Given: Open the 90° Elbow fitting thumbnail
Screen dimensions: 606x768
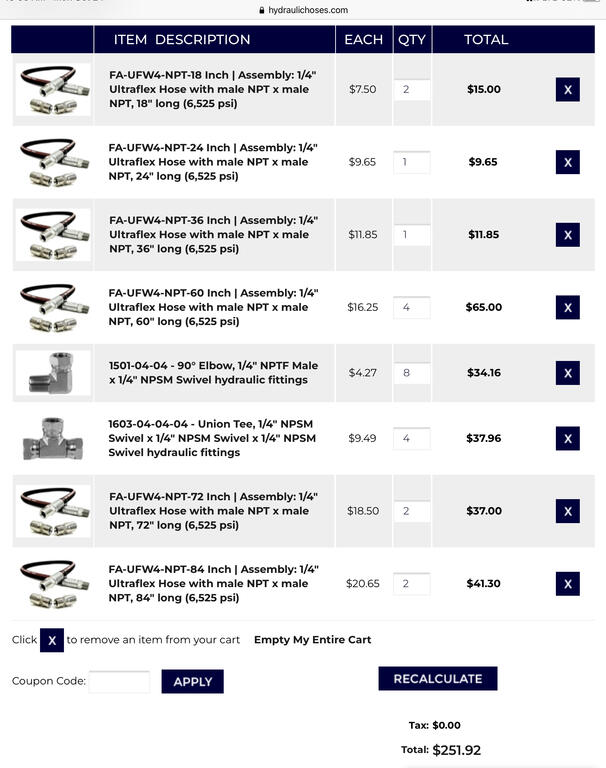Looking at the screenshot, I should (53, 373).
